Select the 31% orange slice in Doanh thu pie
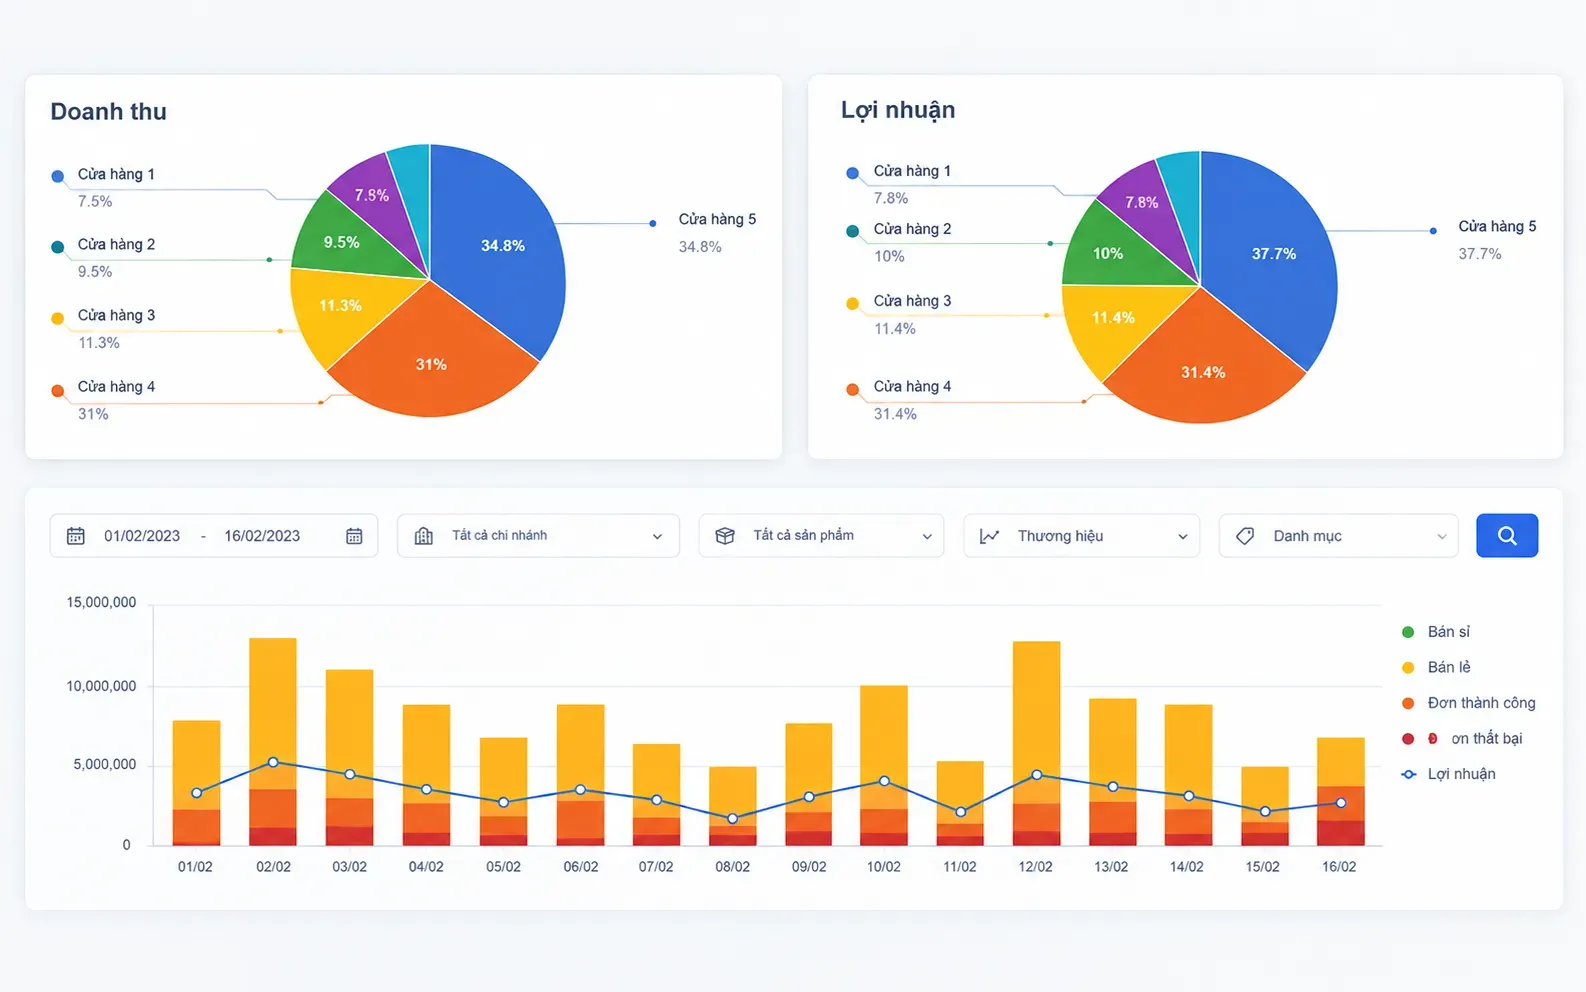 coord(432,366)
